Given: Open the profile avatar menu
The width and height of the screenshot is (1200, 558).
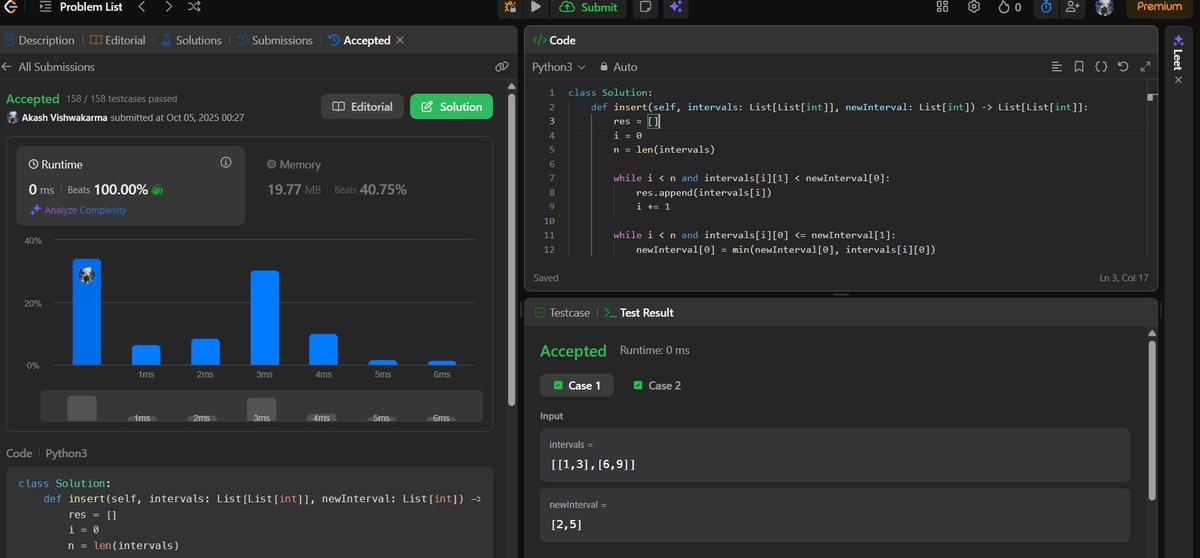Looking at the screenshot, I should click(1104, 8).
